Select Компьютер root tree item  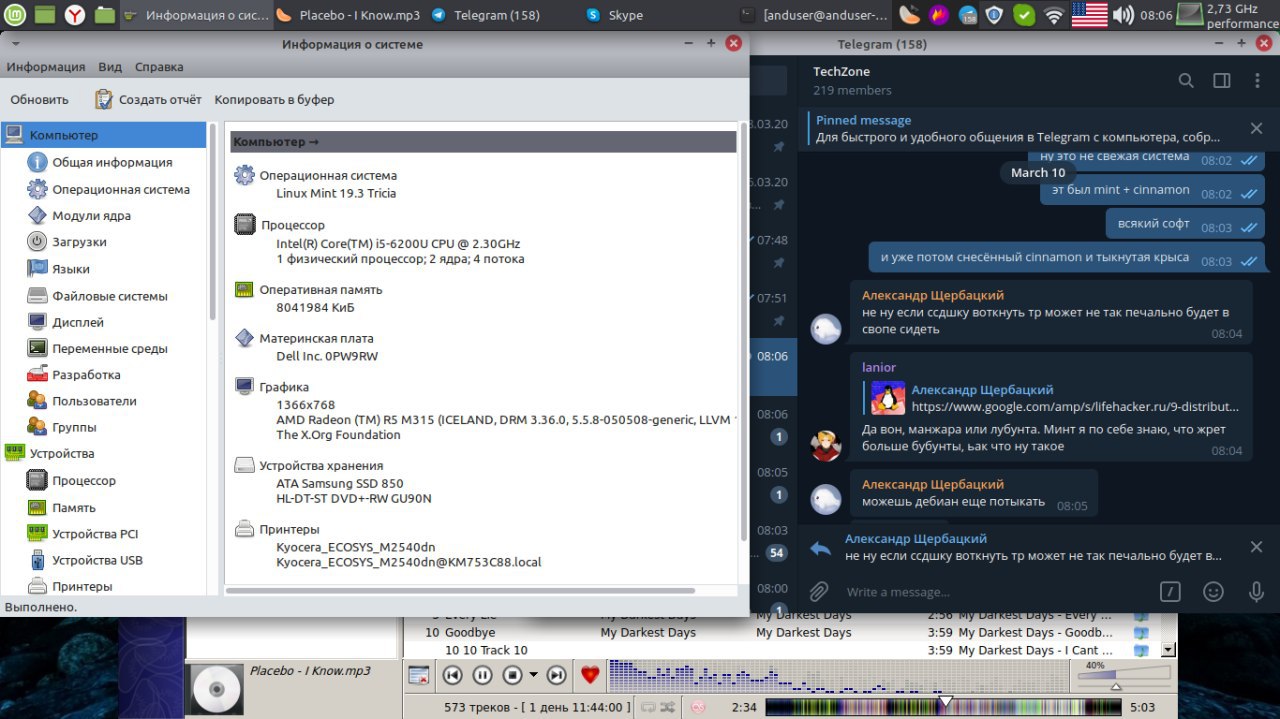click(104, 135)
